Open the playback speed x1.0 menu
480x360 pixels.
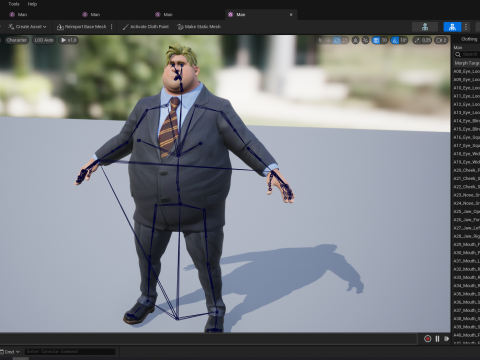[x=69, y=40]
